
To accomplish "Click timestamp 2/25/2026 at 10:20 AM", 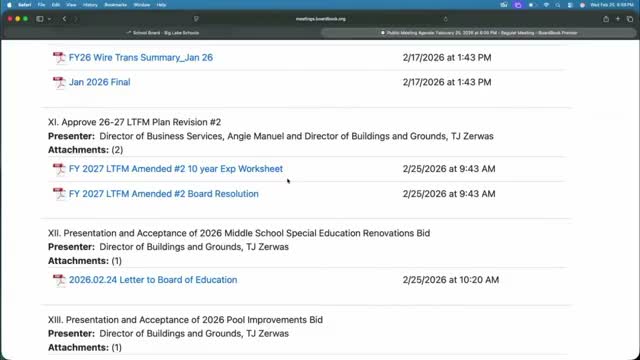I will tap(451, 280).
